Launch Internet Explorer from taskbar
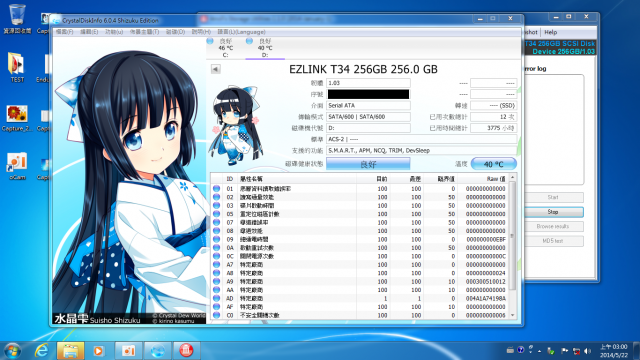This screenshot has height=360, width=640. [x=42, y=351]
